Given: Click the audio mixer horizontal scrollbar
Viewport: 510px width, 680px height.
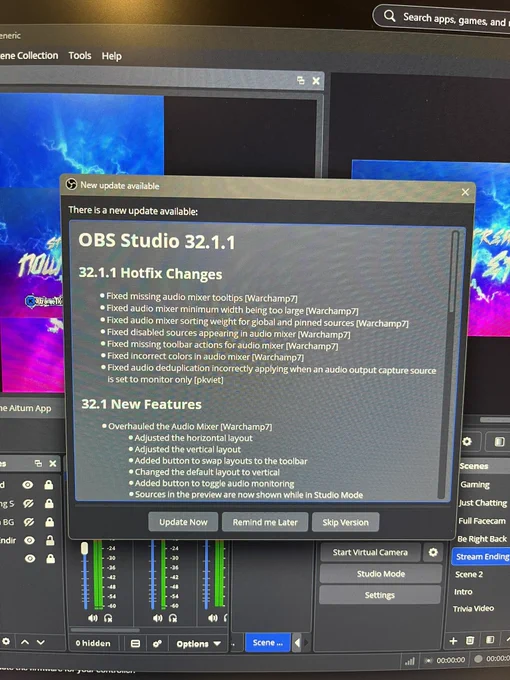Looking at the screenshot, I should point(105,629).
